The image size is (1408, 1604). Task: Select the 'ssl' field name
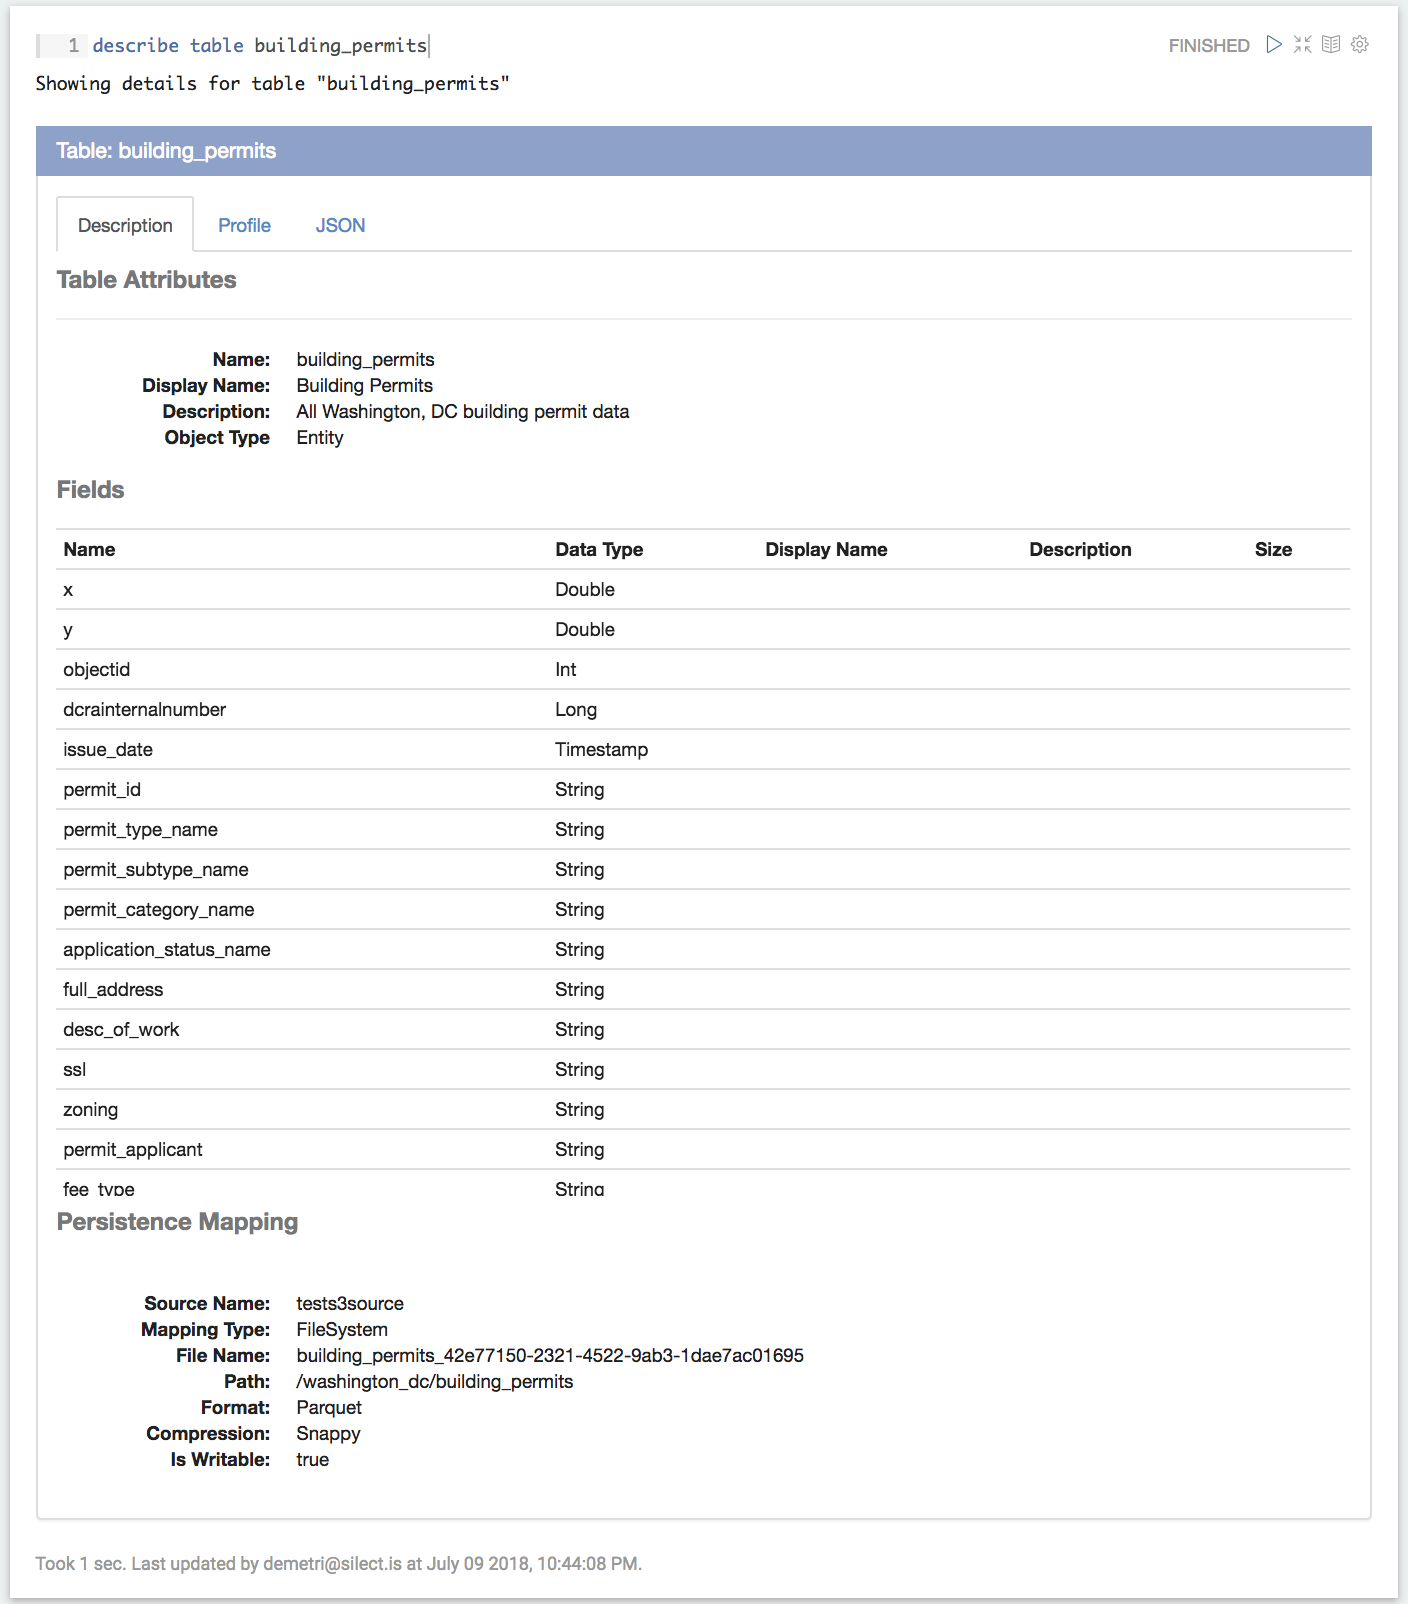pos(75,1069)
